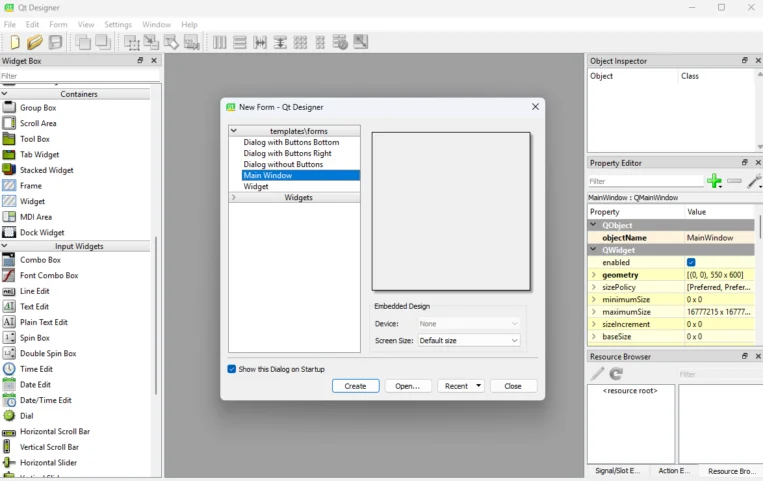Open the Form menu
763x481 pixels.
point(58,24)
